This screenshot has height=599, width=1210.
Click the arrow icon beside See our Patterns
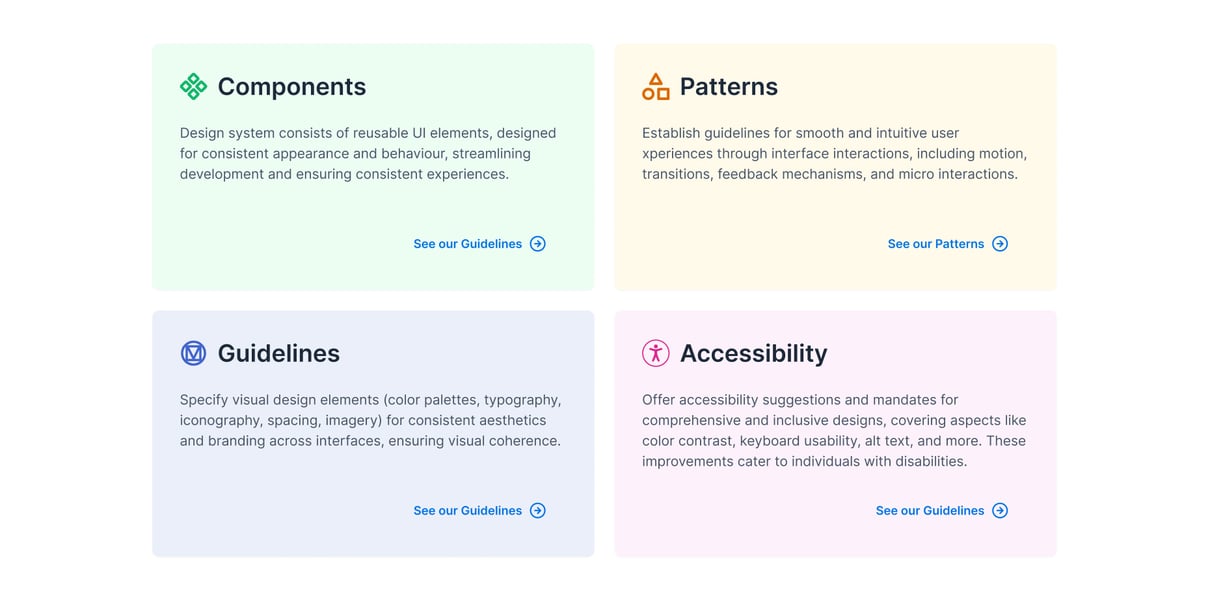[x=1000, y=243]
